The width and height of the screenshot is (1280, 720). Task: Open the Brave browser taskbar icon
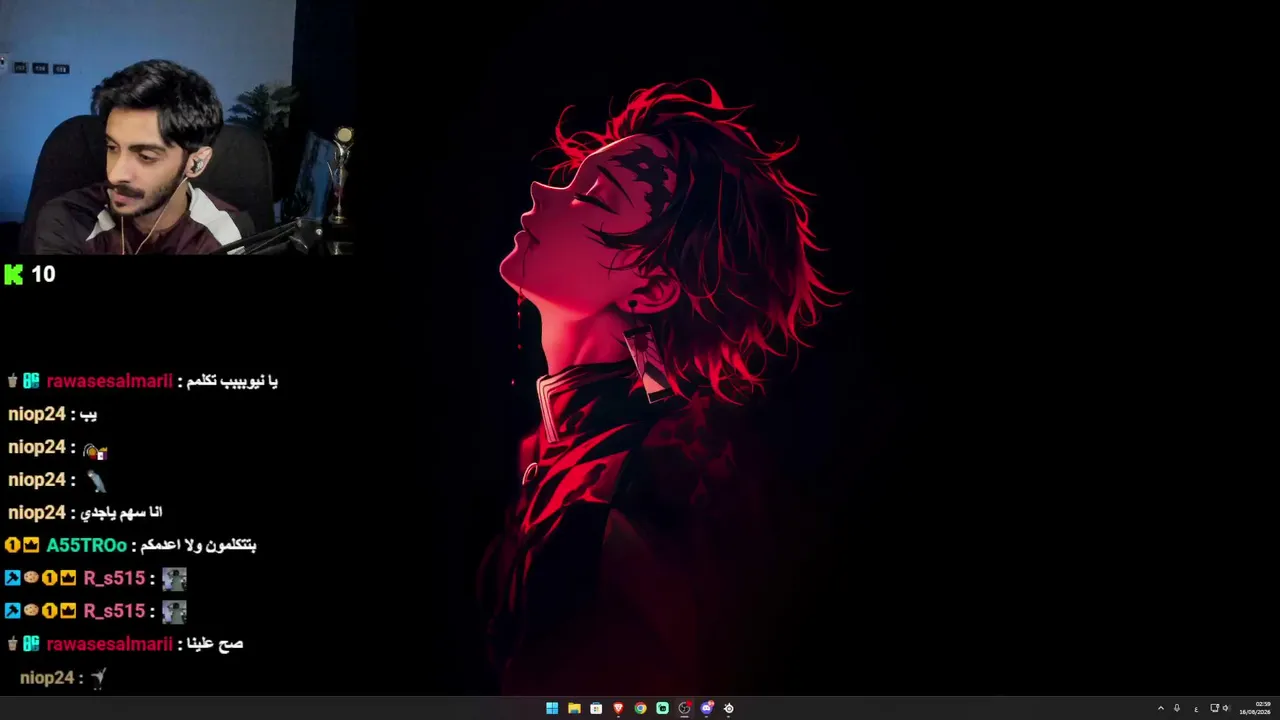618,708
